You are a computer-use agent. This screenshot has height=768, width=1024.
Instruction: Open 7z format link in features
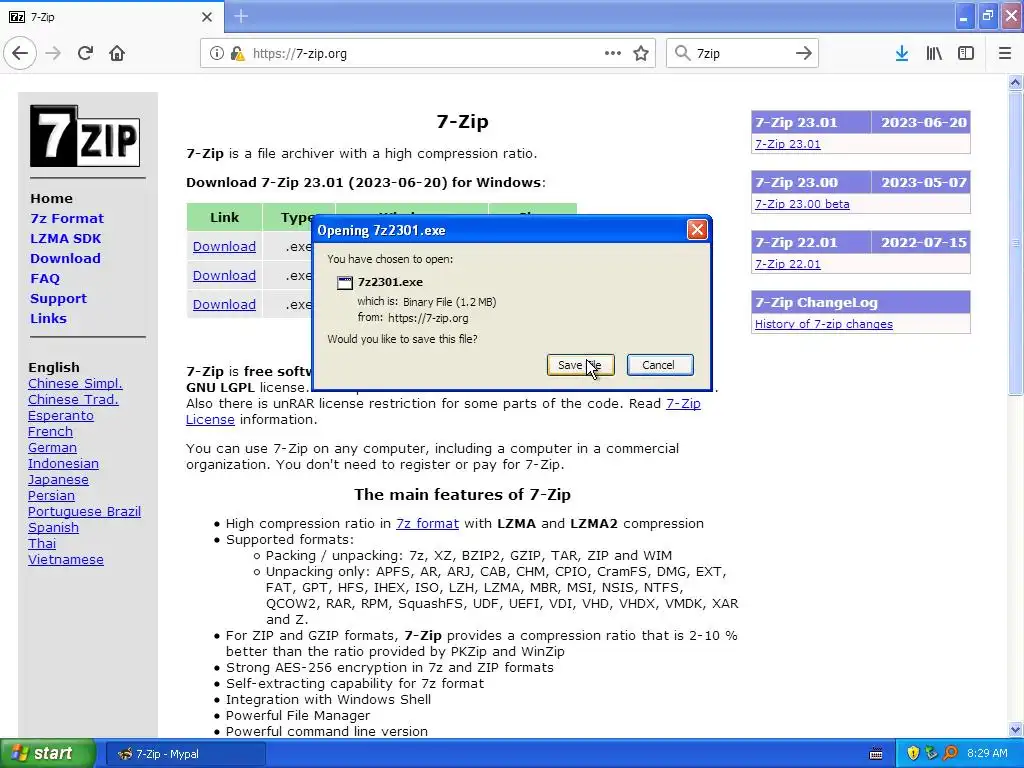tap(427, 524)
